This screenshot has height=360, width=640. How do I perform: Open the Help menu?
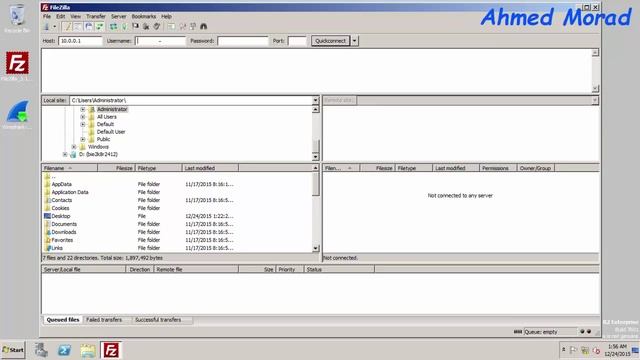coord(166,16)
